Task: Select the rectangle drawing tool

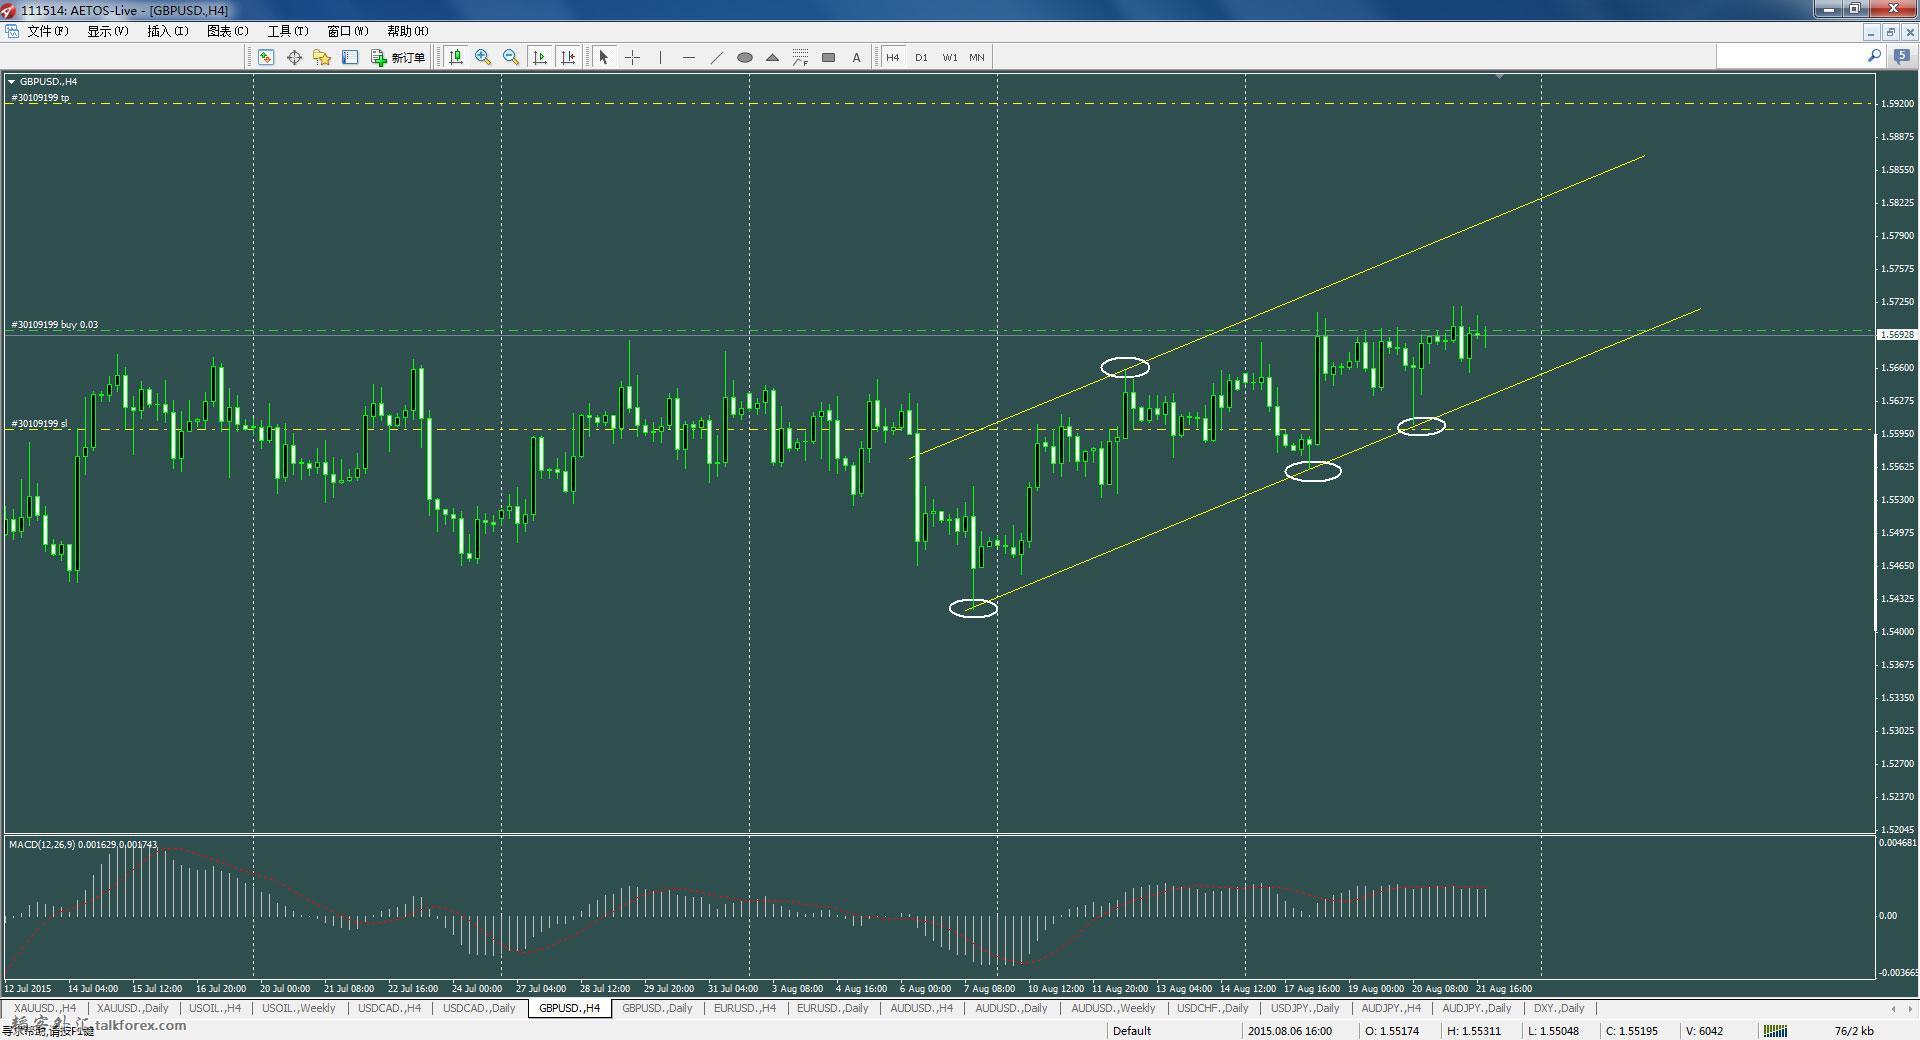Action: coord(828,57)
